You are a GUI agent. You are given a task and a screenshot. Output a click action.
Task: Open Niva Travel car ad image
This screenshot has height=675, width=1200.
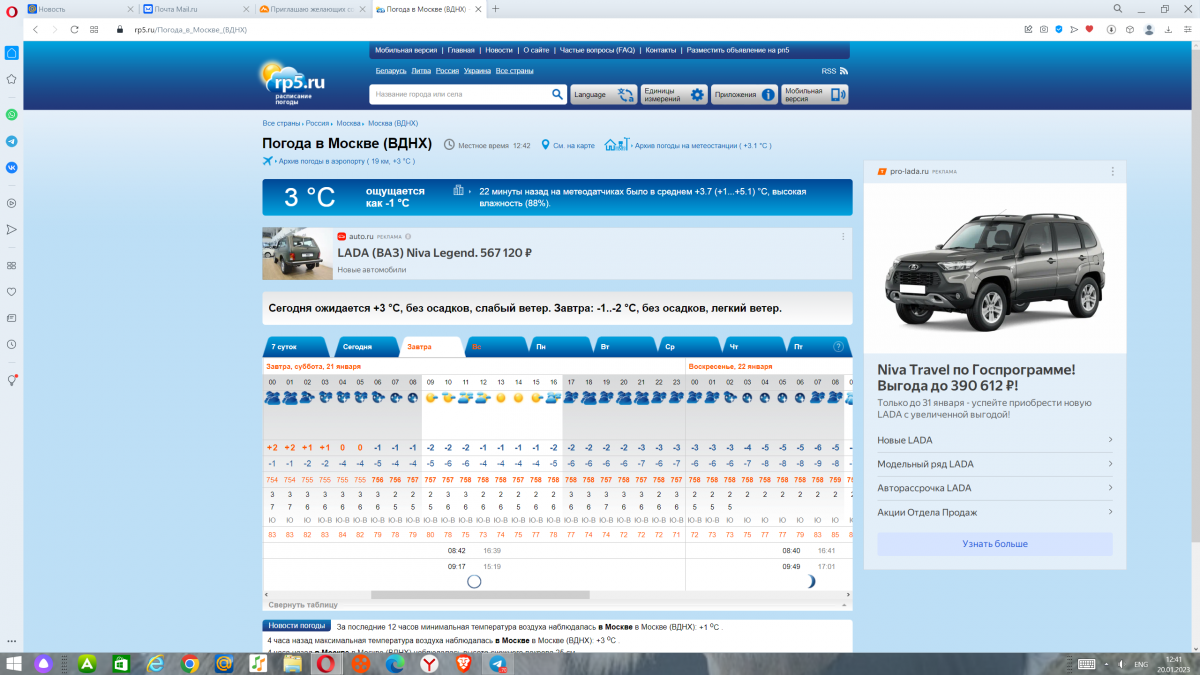995,268
